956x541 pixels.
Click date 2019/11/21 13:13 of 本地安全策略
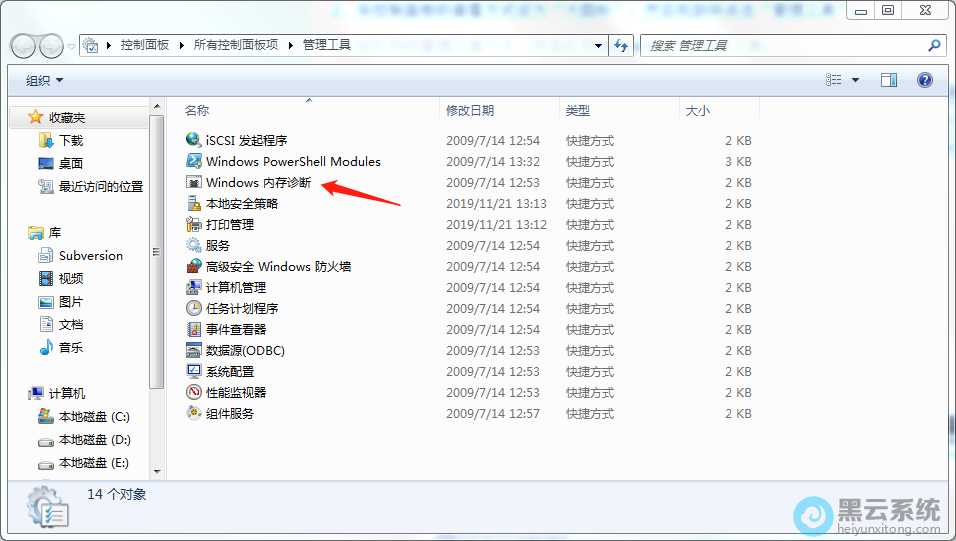click(496, 203)
